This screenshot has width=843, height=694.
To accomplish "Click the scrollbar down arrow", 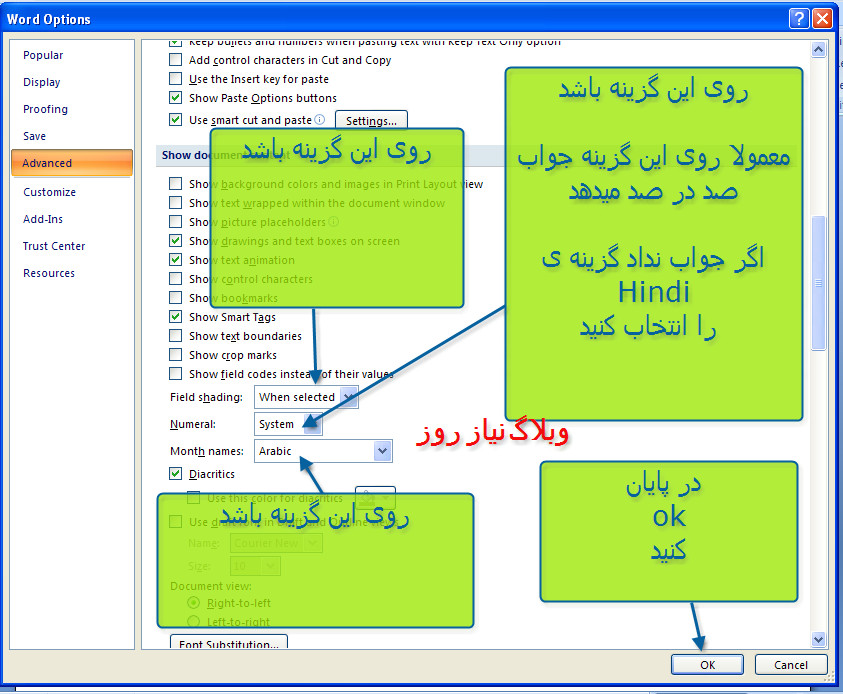I will pos(818,639).
